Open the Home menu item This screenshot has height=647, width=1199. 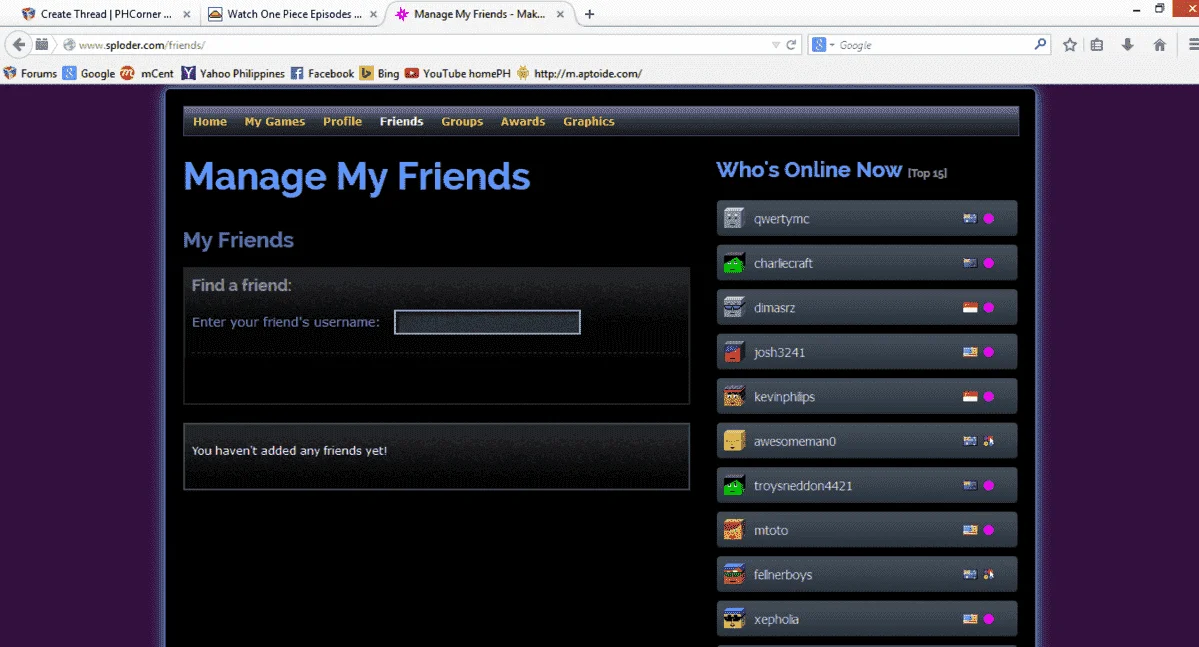210,122
